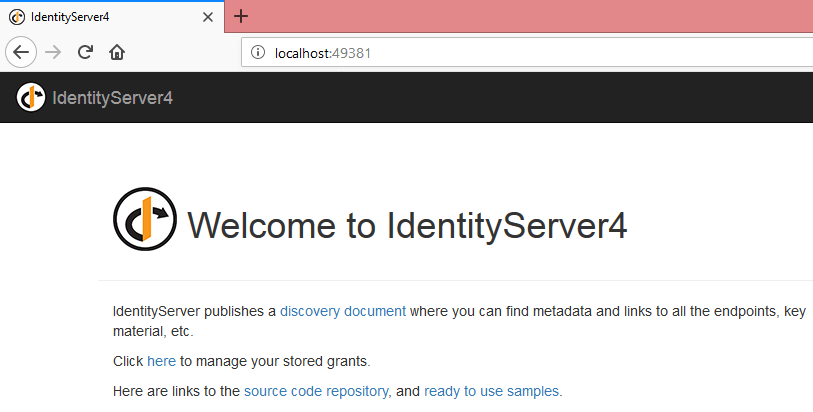Open the source code repository link
The width and height of the screenshot is (813, 412).
click(316, 391)
